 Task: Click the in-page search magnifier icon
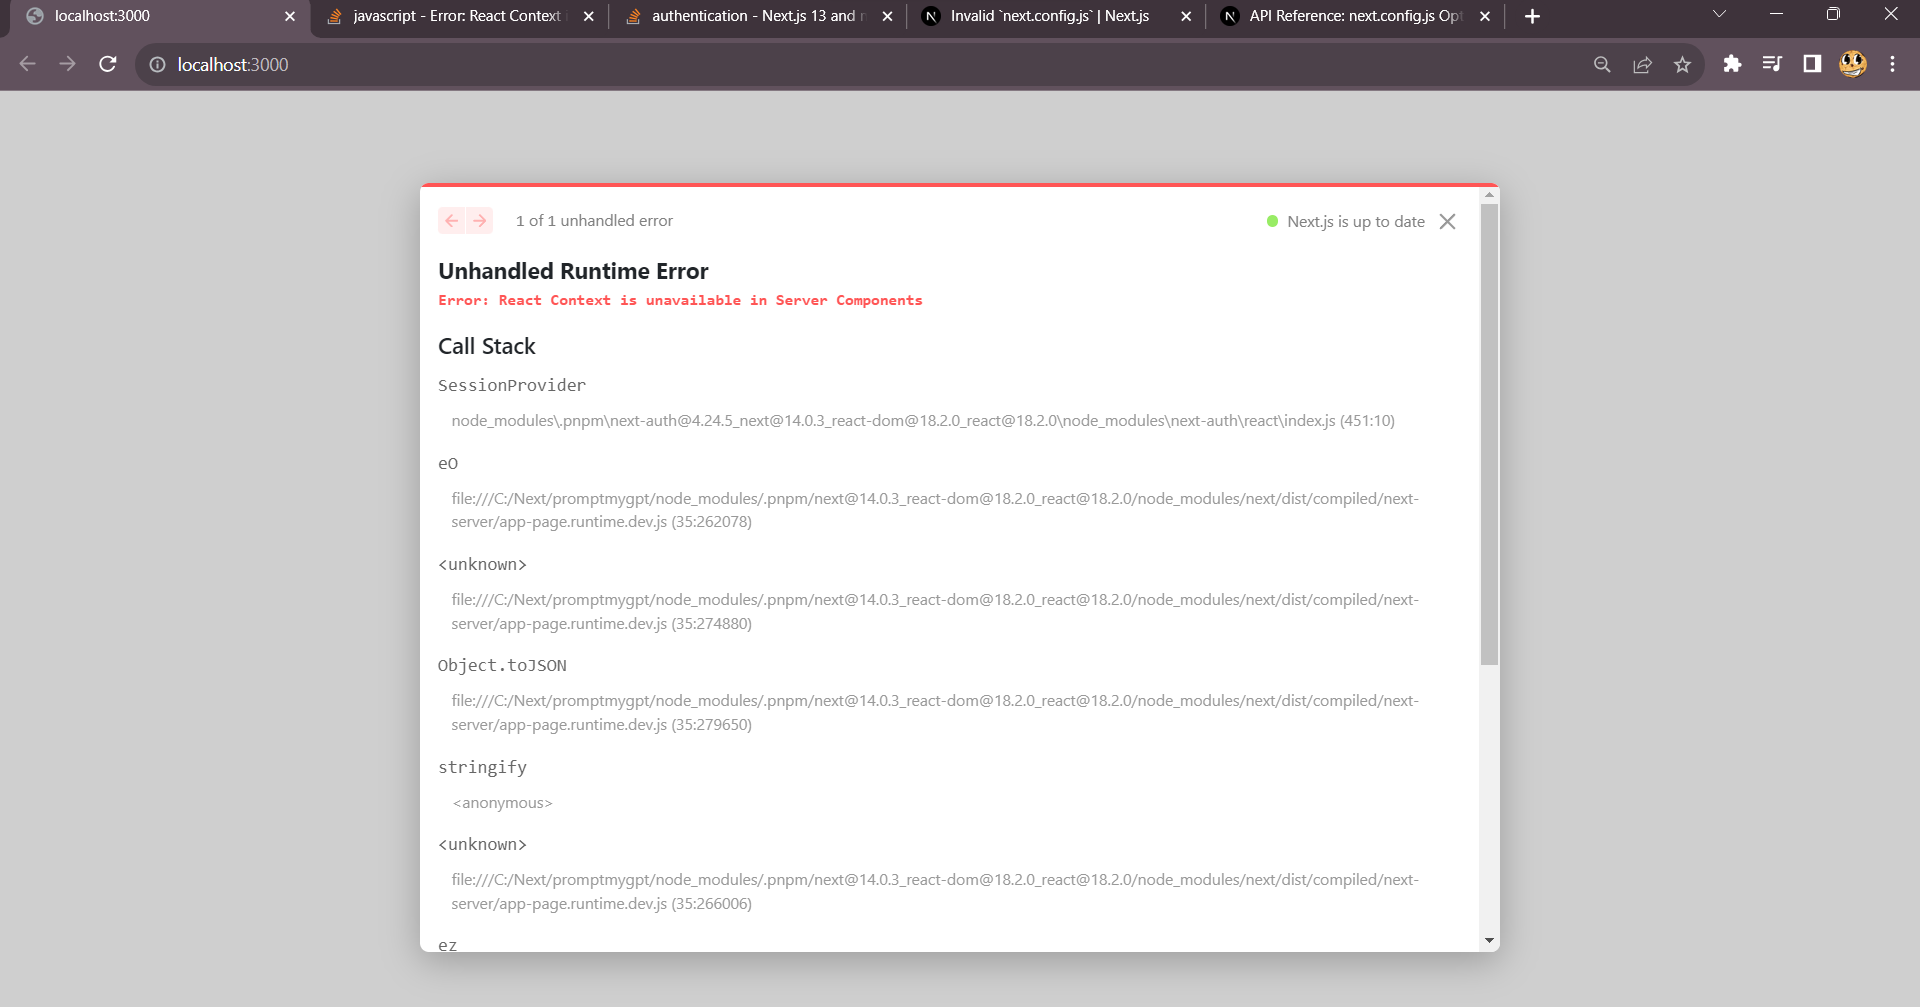click(1602, 64)
